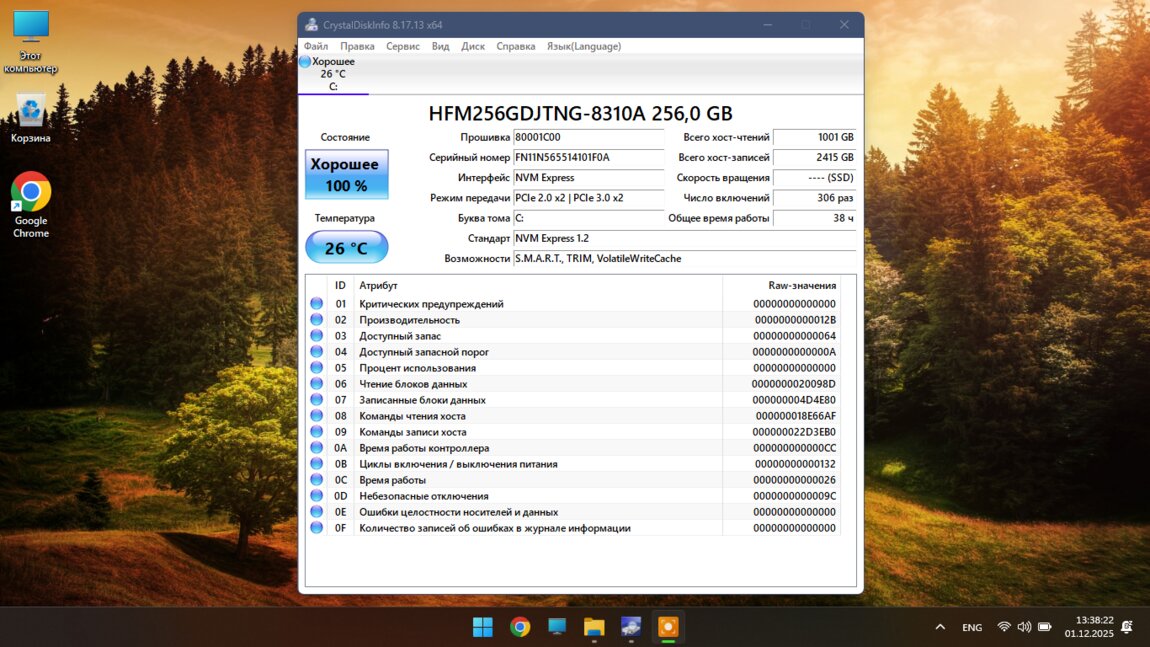Screen dimensions: 1150x647
Task: Click the Серийный номер value field
Action: point(588,158)
